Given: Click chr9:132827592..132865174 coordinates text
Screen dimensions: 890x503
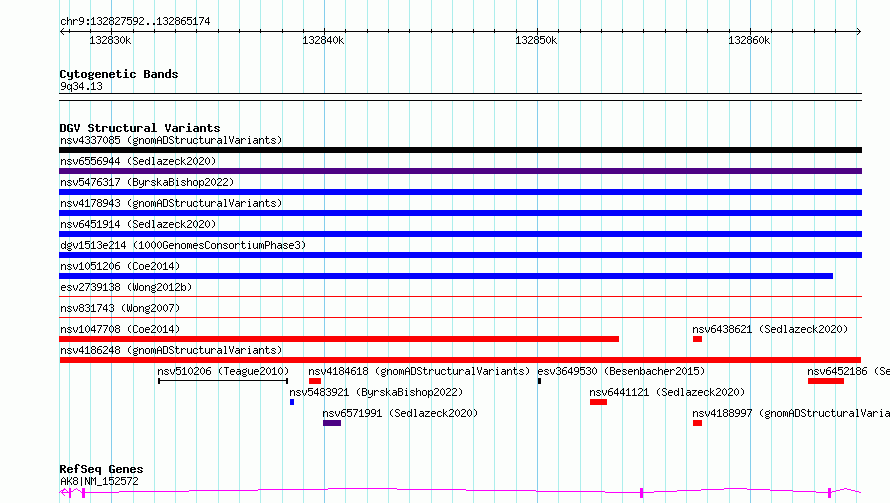Looking at the screenshot, I should [x=135, y=21].
